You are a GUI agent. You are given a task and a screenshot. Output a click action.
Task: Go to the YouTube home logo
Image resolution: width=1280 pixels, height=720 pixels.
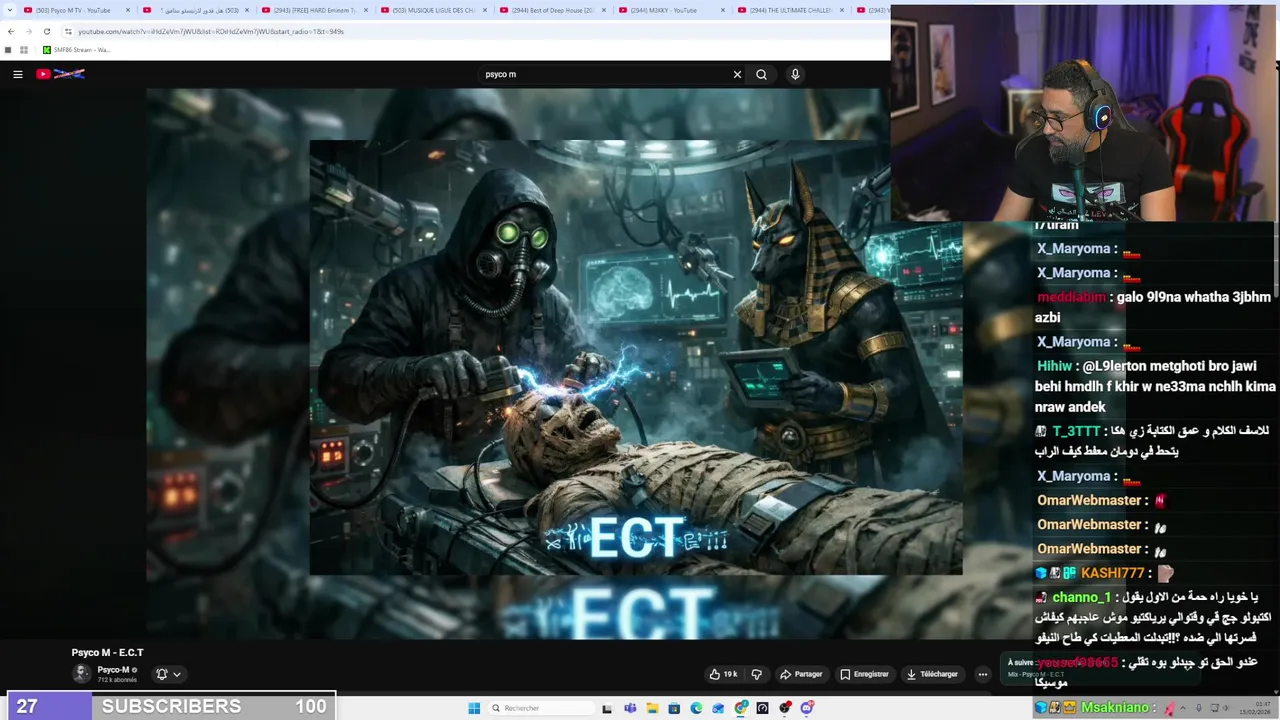tap(60, 74)
